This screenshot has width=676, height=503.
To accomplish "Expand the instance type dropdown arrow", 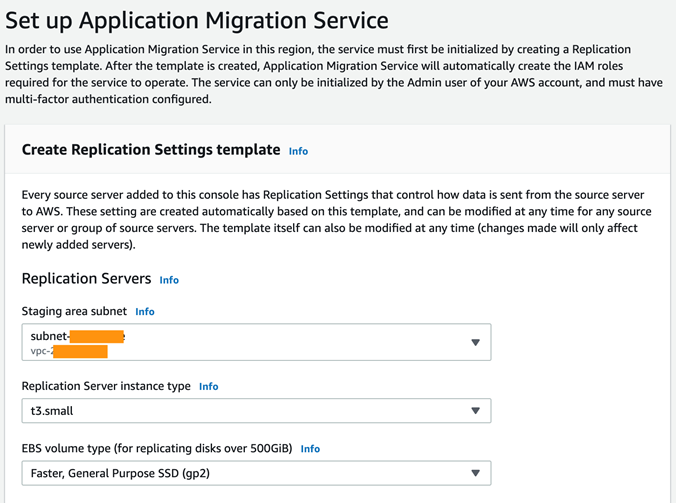I will pos(475,410).
